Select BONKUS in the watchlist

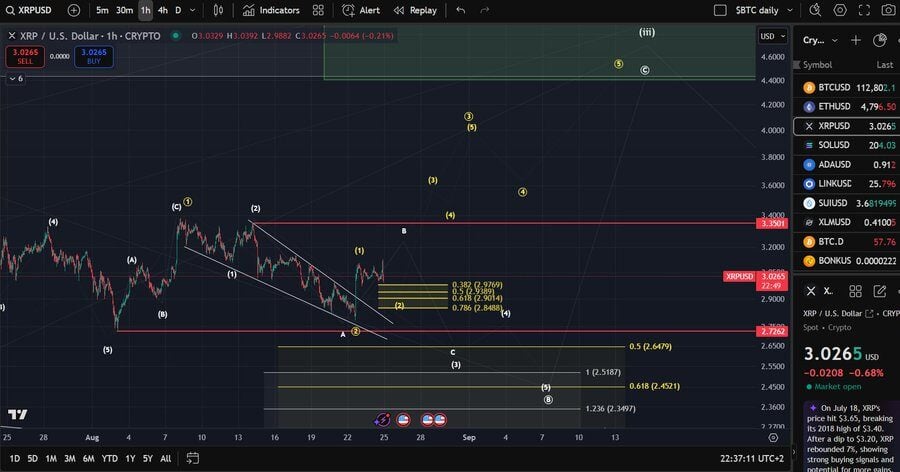tap(847, 261)
